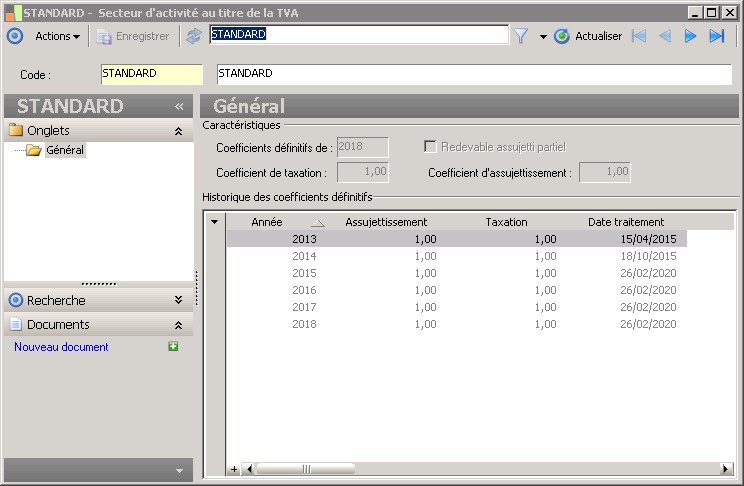Go to first record arrow
The image size is (744, 486).
point(639,36)
